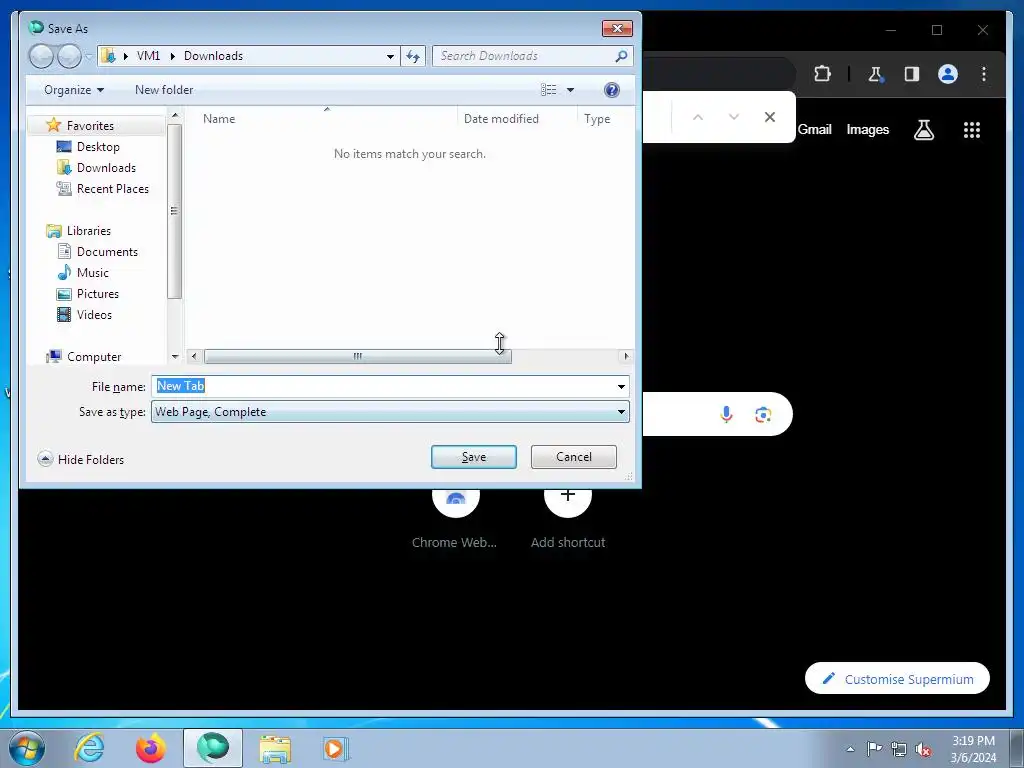
Task: Open recent pages dropdown near nav arrows
Action: (89, 56)
